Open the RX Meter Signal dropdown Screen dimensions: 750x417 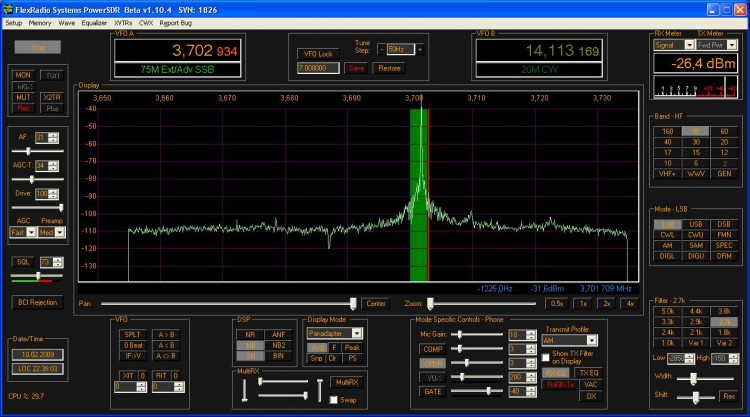click(674, 45)
